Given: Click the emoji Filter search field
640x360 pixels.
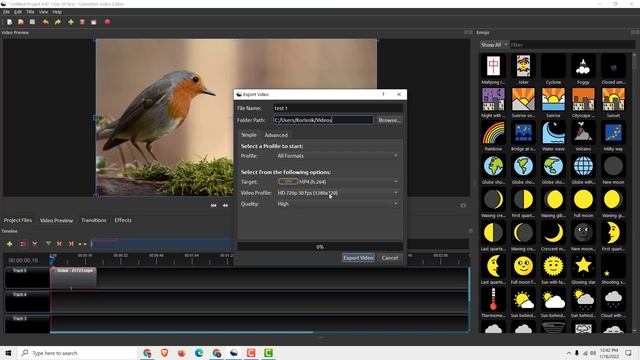Looking at the screenshot, I should pos(572,44).
